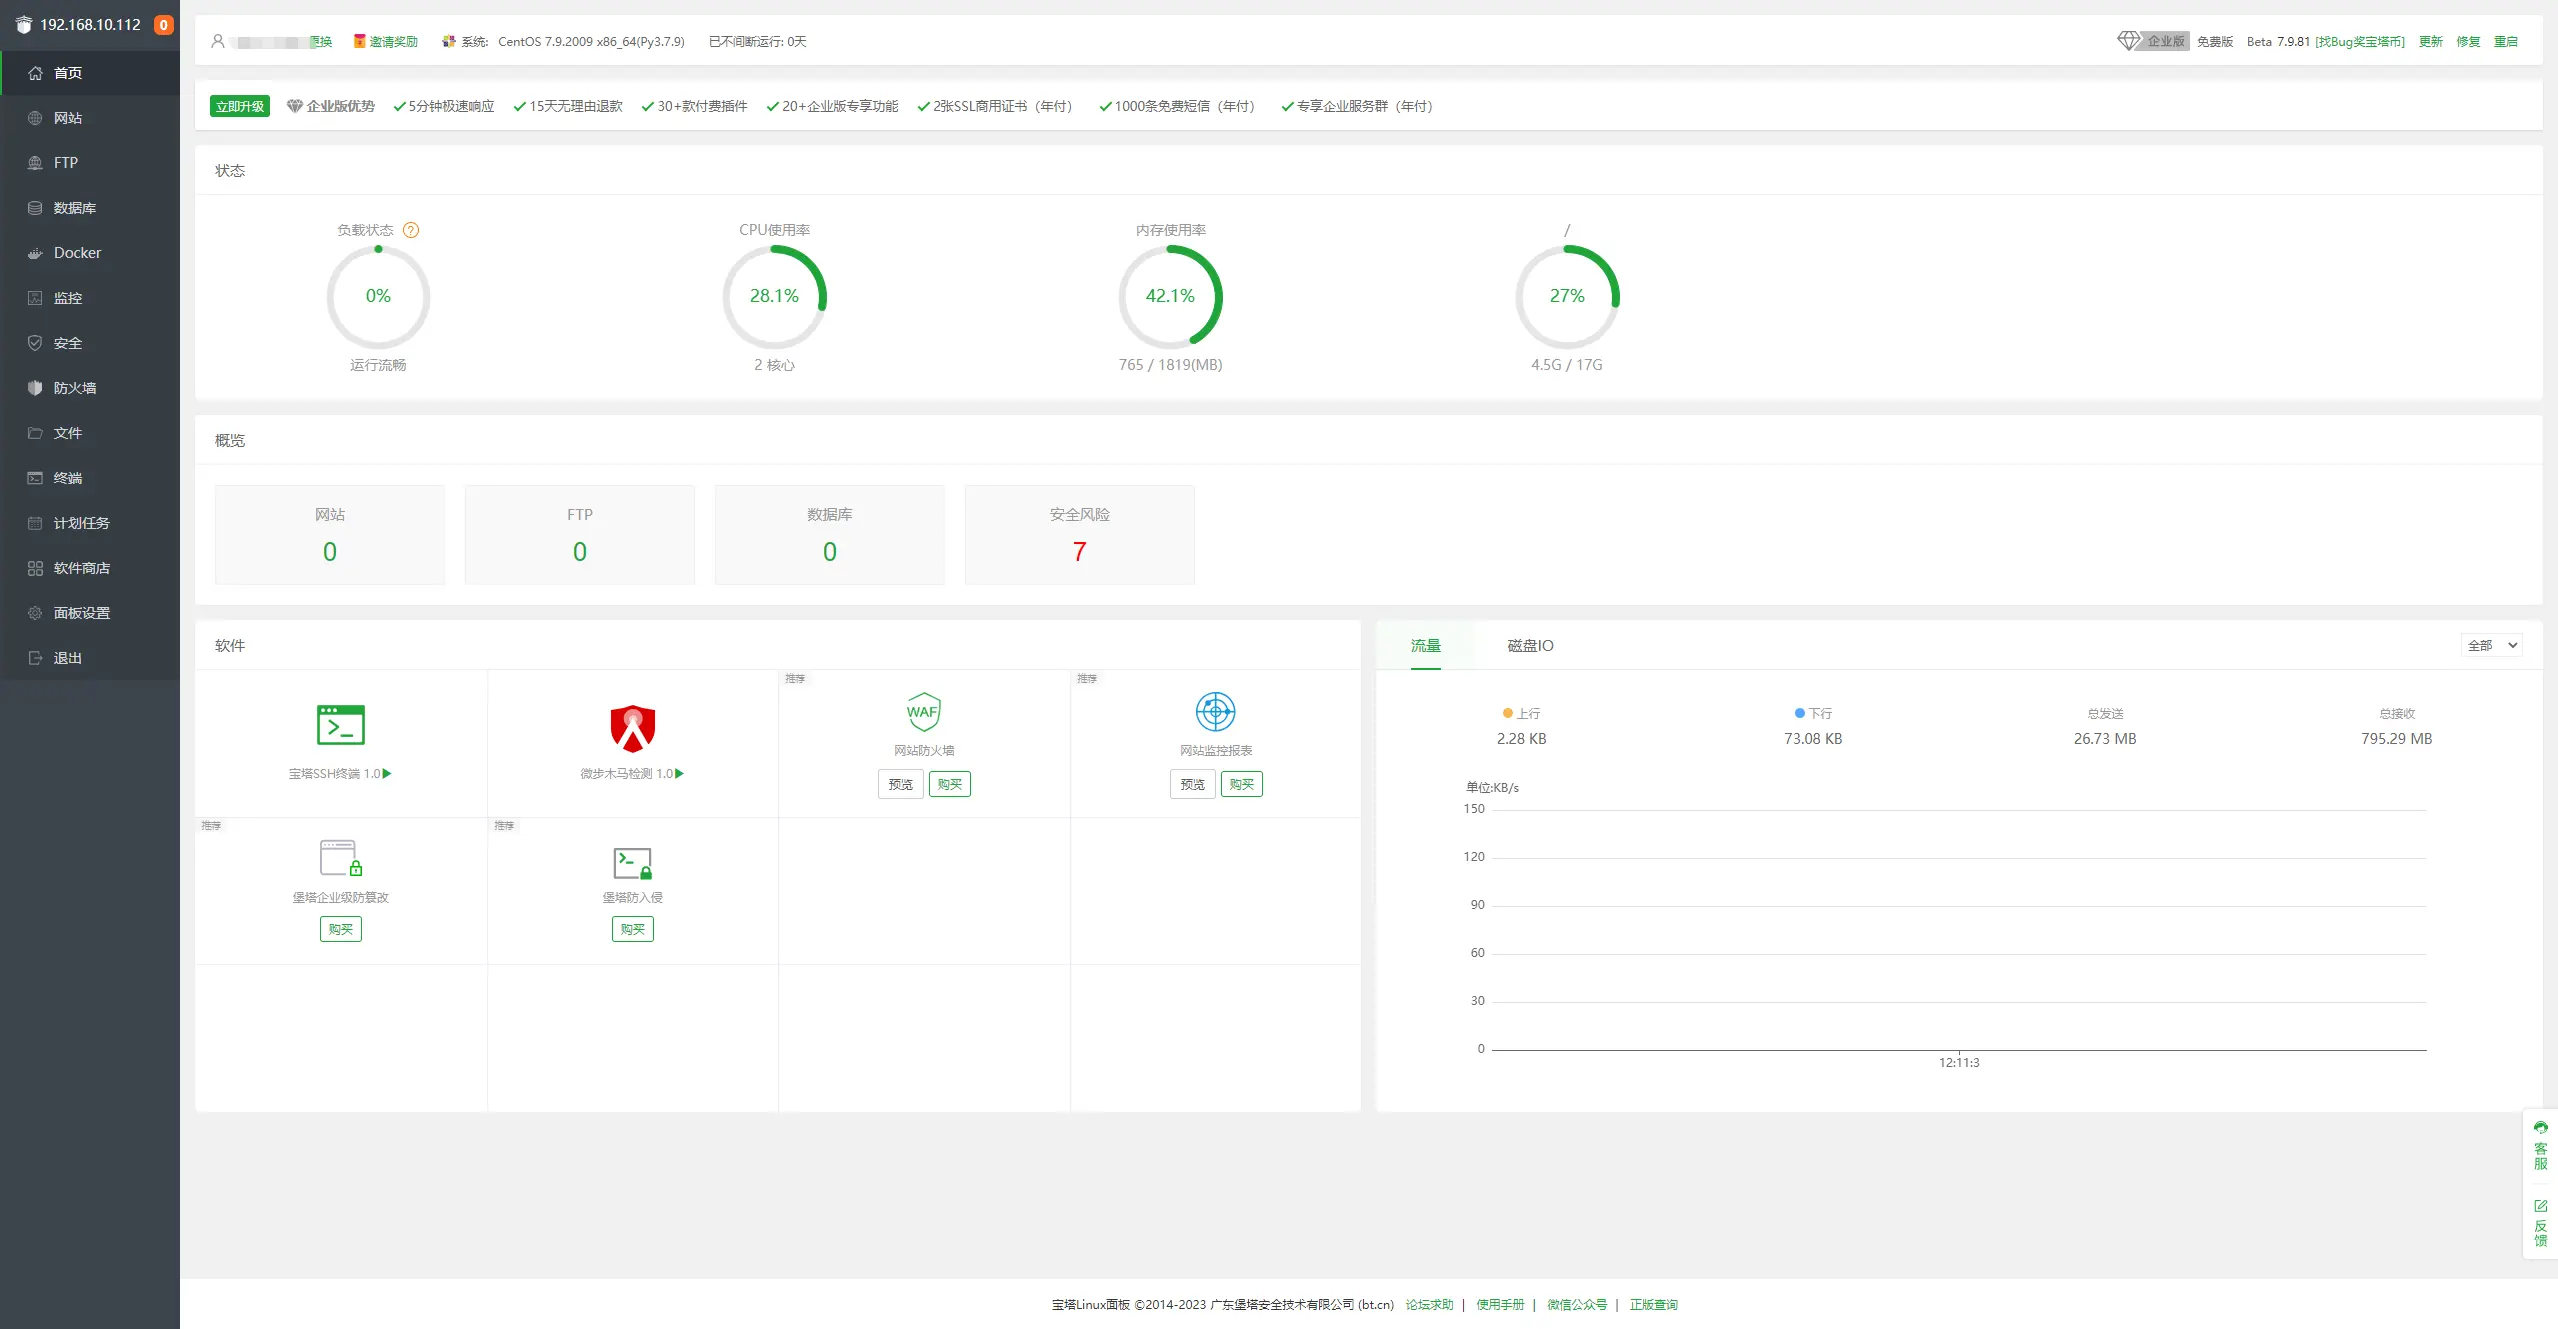
Task: Select the 流量 tab
Action: (x=1425, y=646)
